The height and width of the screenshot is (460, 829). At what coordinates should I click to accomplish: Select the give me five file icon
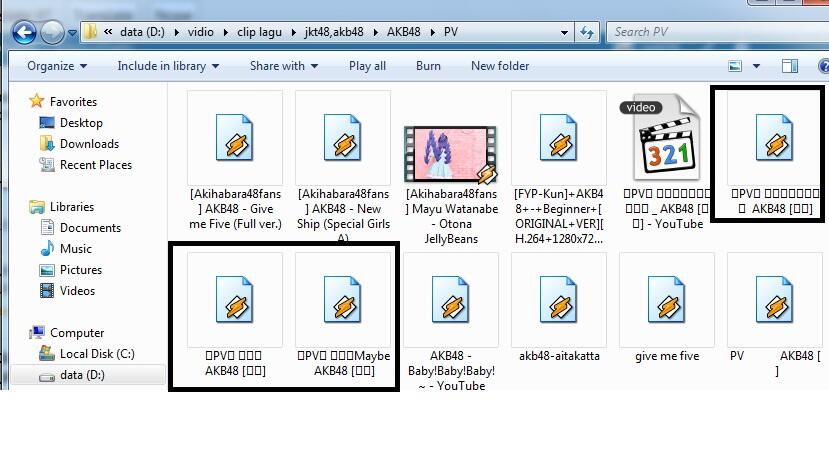(x=666, y=300)
